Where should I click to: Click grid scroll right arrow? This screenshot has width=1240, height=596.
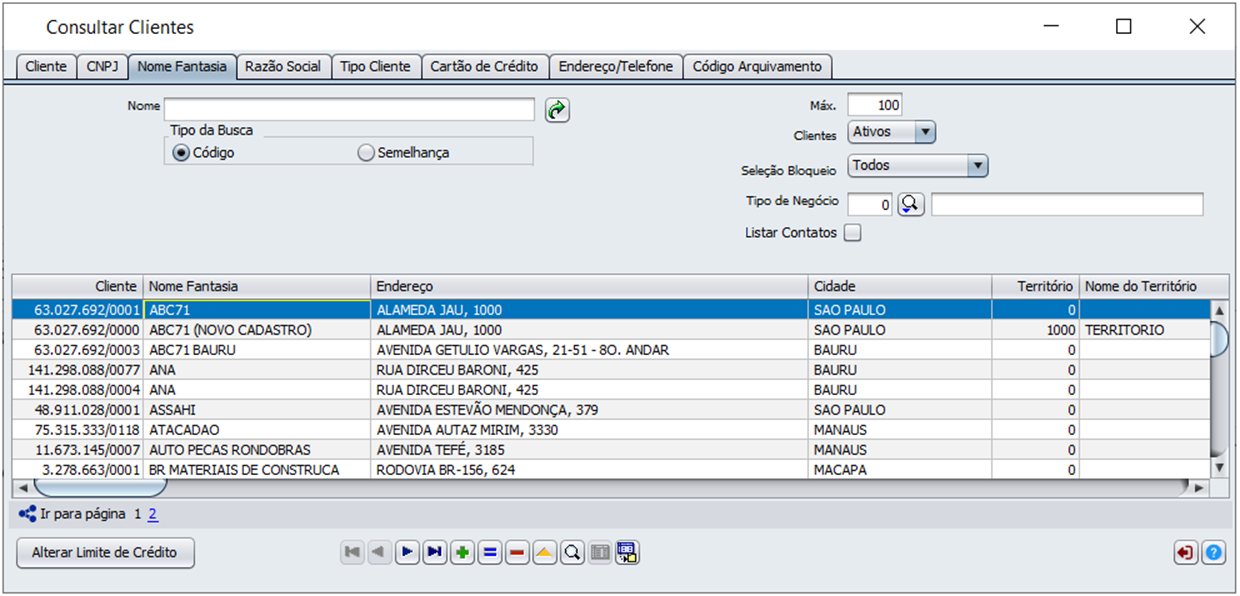[1200, 488]
